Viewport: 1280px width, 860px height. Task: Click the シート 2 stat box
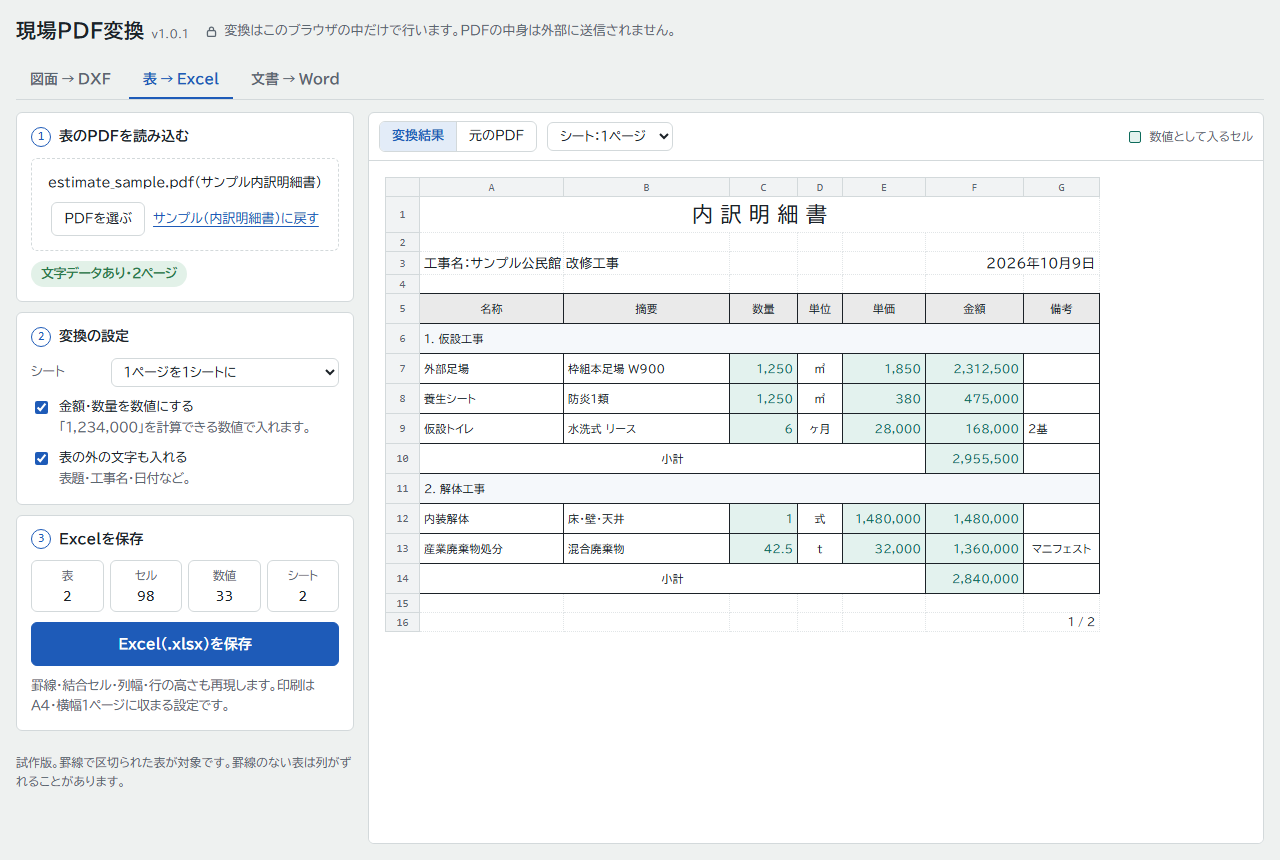click(x=303, y=586)
